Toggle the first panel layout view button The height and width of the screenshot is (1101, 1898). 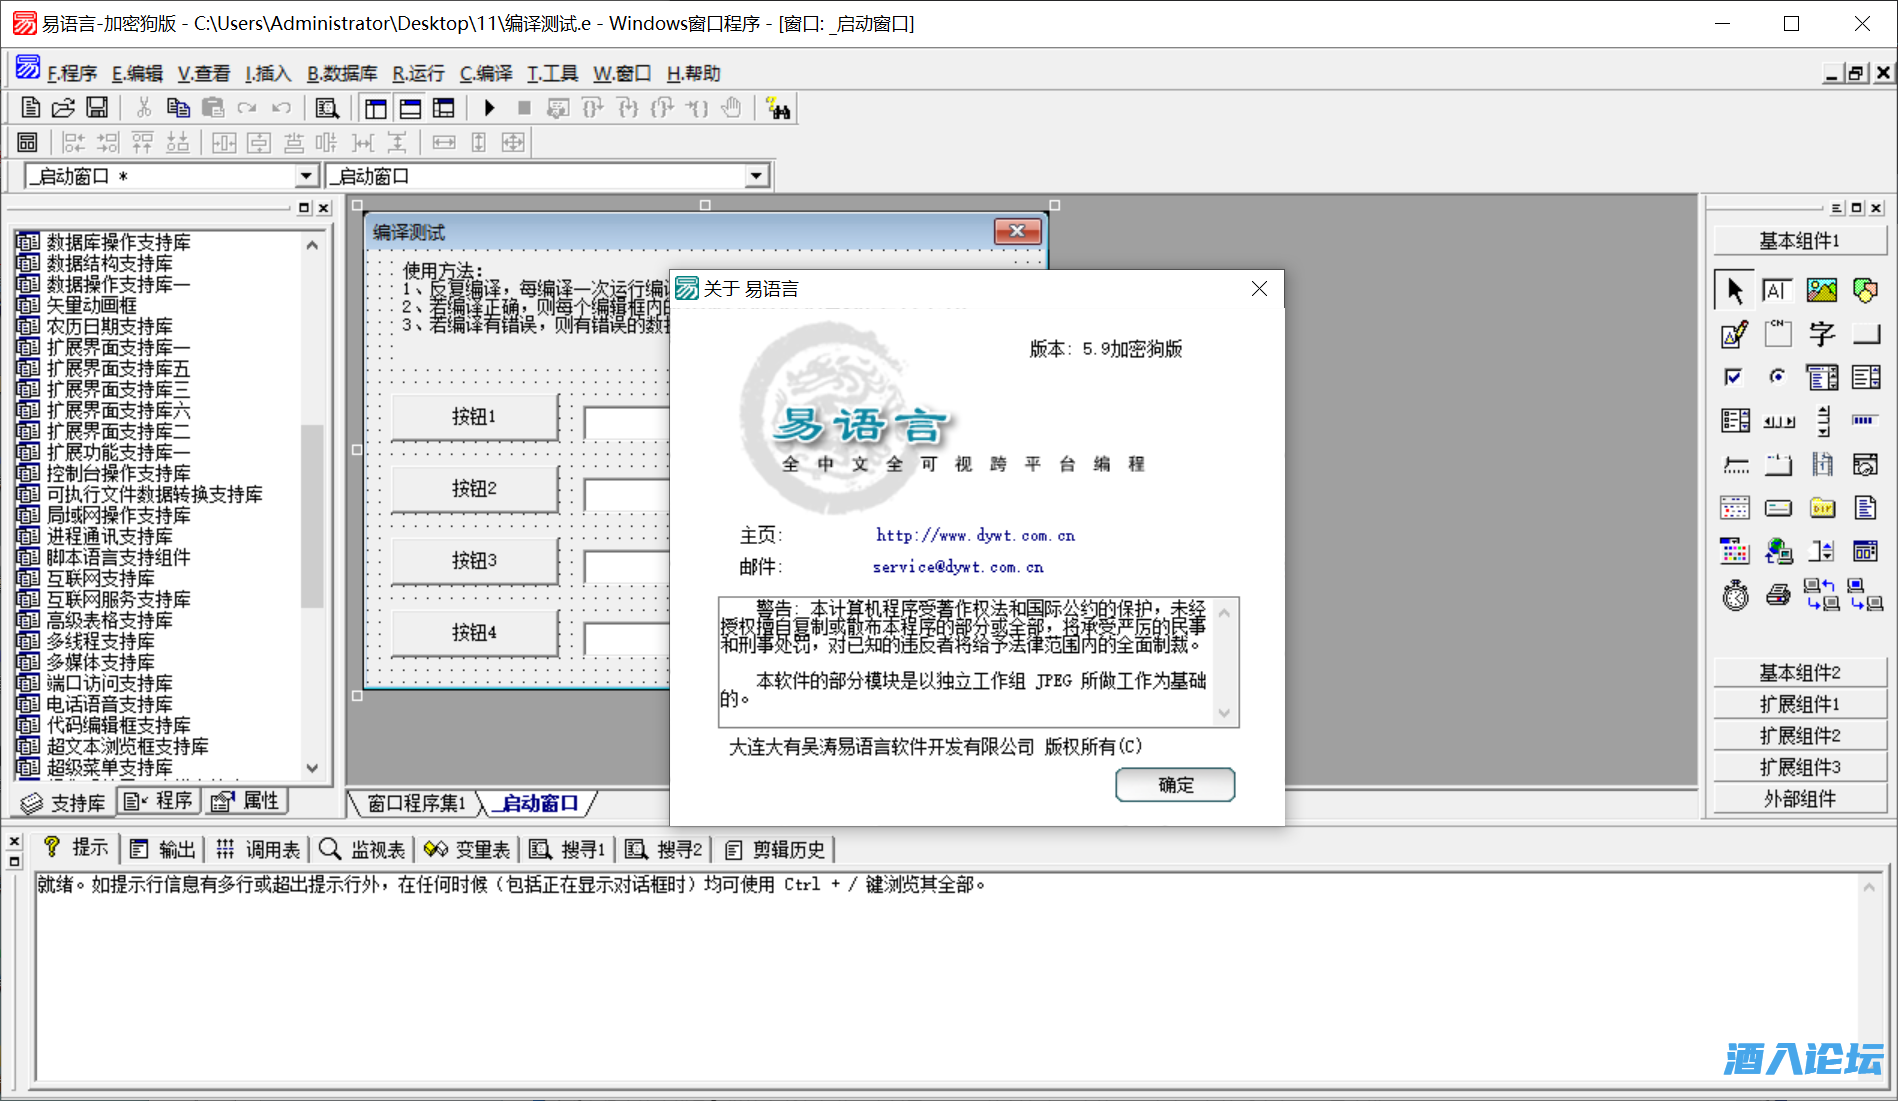pos(376,108)
